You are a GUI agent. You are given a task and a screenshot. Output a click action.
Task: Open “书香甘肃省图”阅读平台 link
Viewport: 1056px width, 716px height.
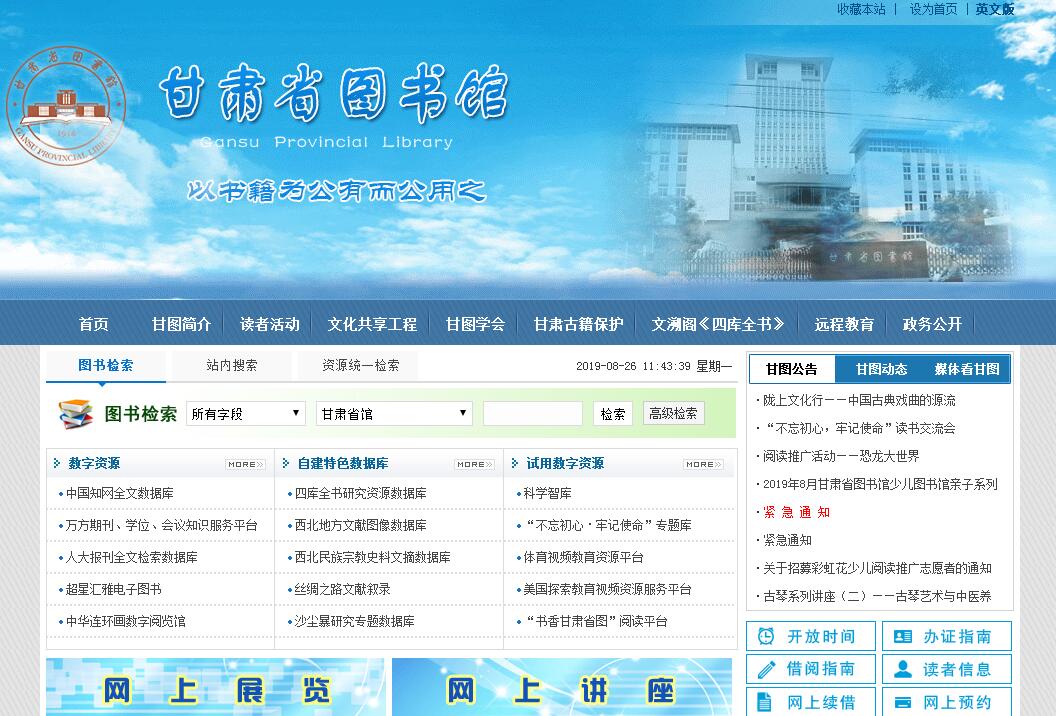pos(595,621)
